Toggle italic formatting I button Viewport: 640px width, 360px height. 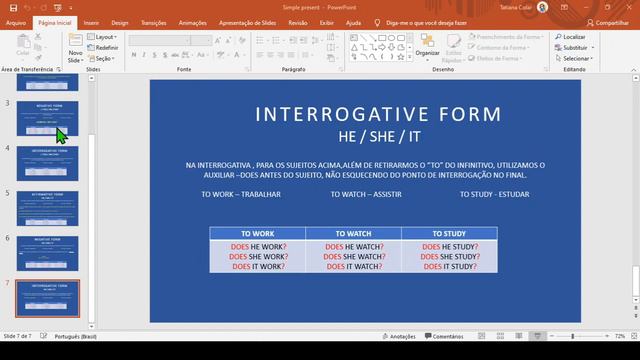pyautogui.click(x=144, y=55)
